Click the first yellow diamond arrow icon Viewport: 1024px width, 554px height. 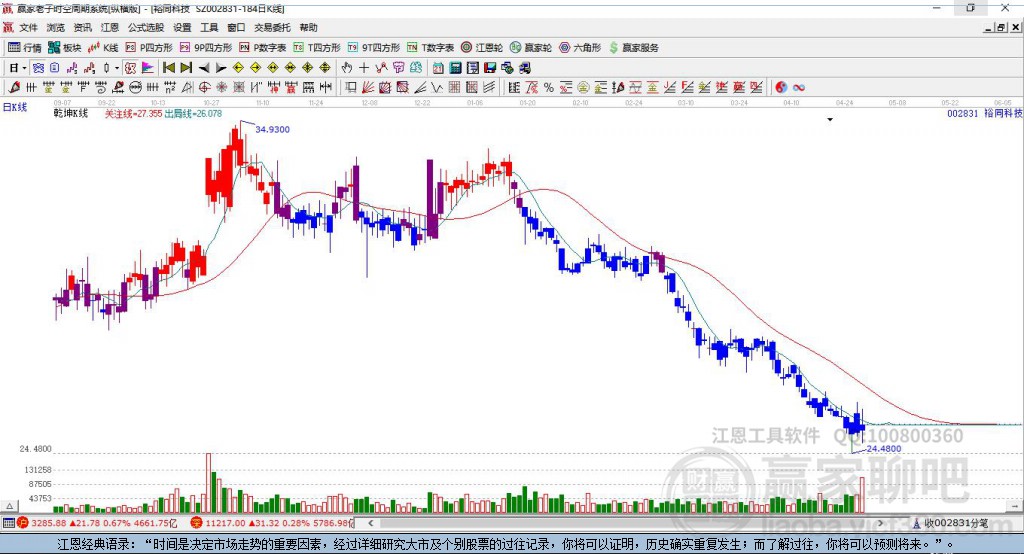[238, 67]
